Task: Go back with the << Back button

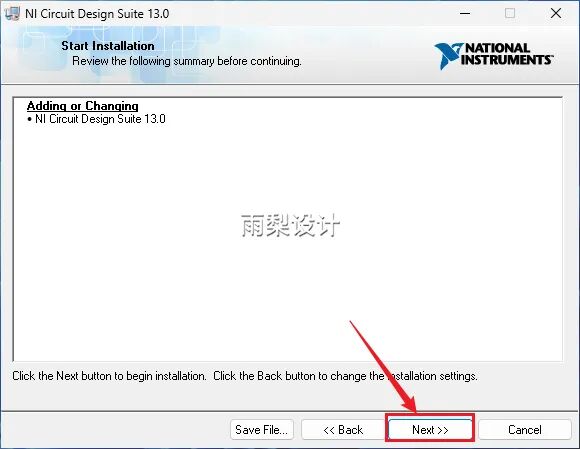Action: [x=343, y=429]
